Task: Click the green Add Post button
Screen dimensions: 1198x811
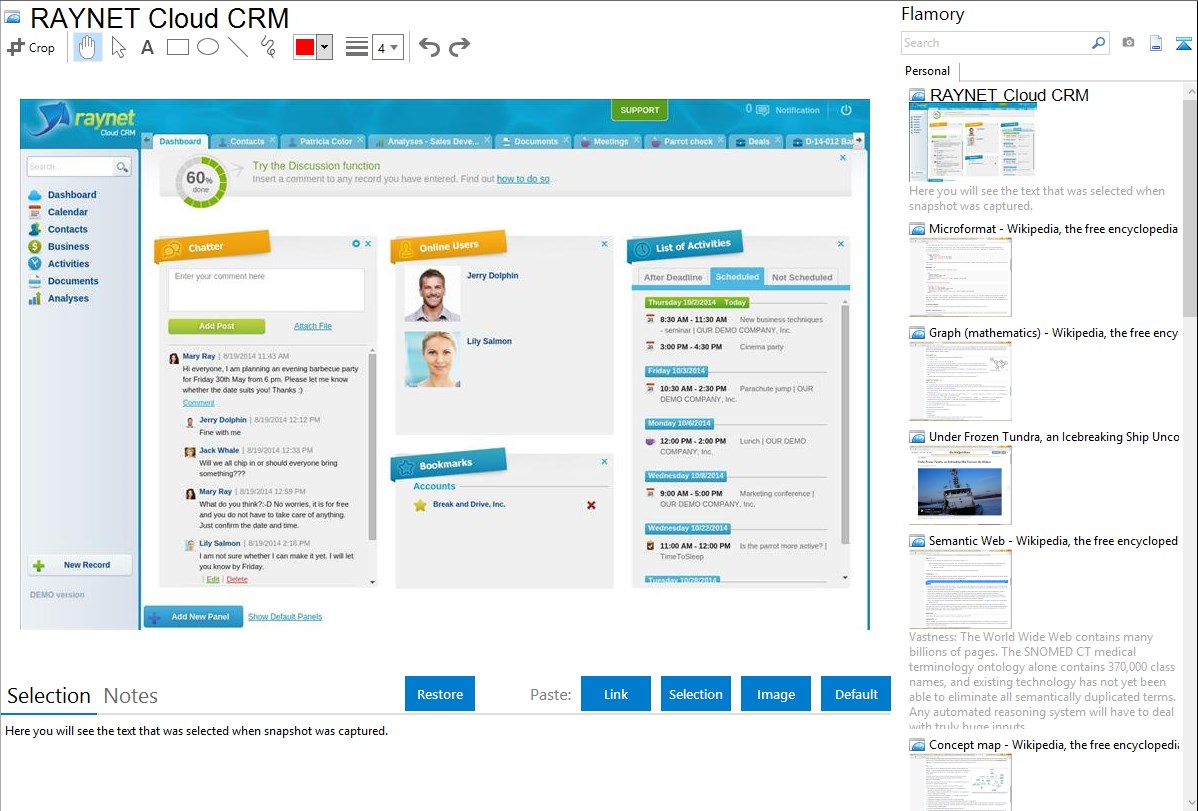Action: tap(216, 326)
